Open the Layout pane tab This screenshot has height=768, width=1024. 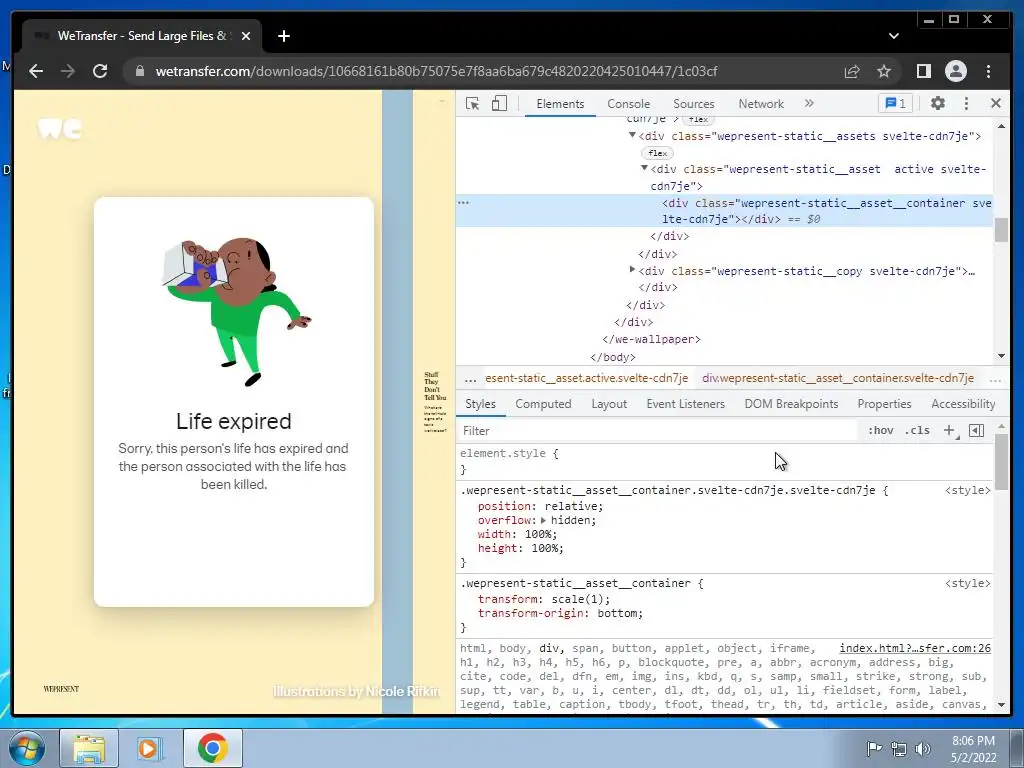coord(609,404)
